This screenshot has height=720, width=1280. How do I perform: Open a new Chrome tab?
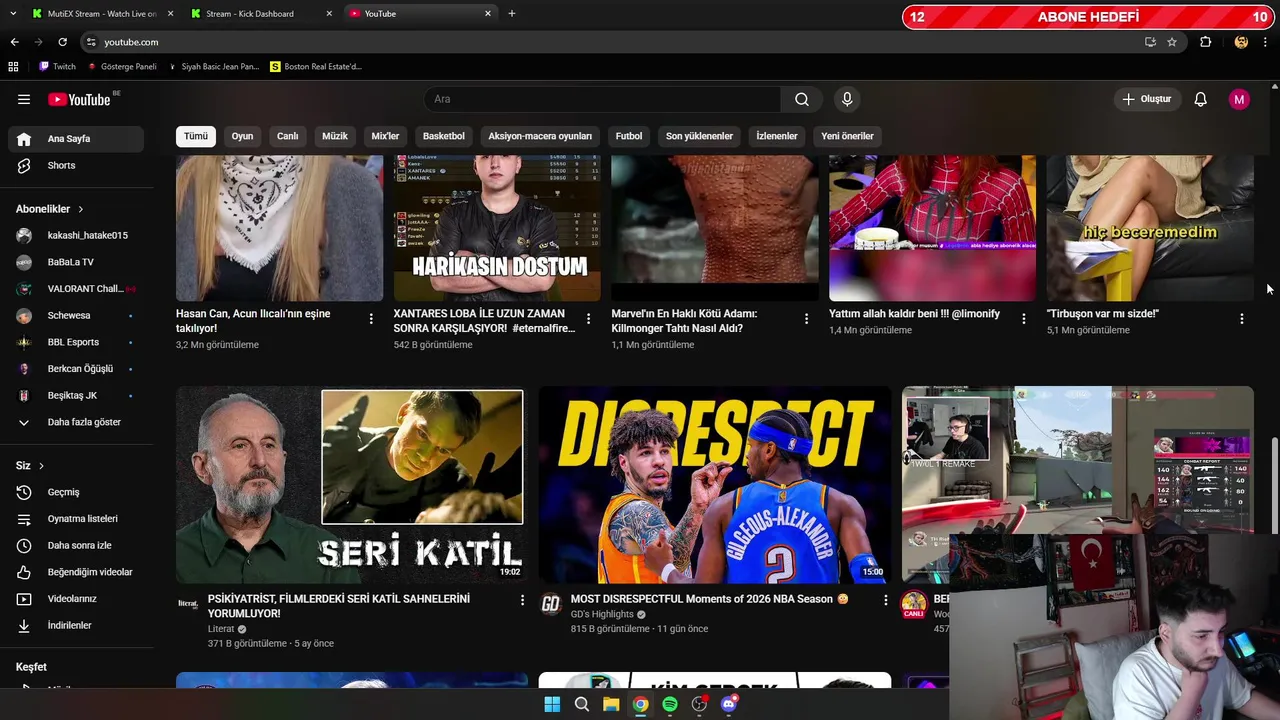[x=512, y=14]
